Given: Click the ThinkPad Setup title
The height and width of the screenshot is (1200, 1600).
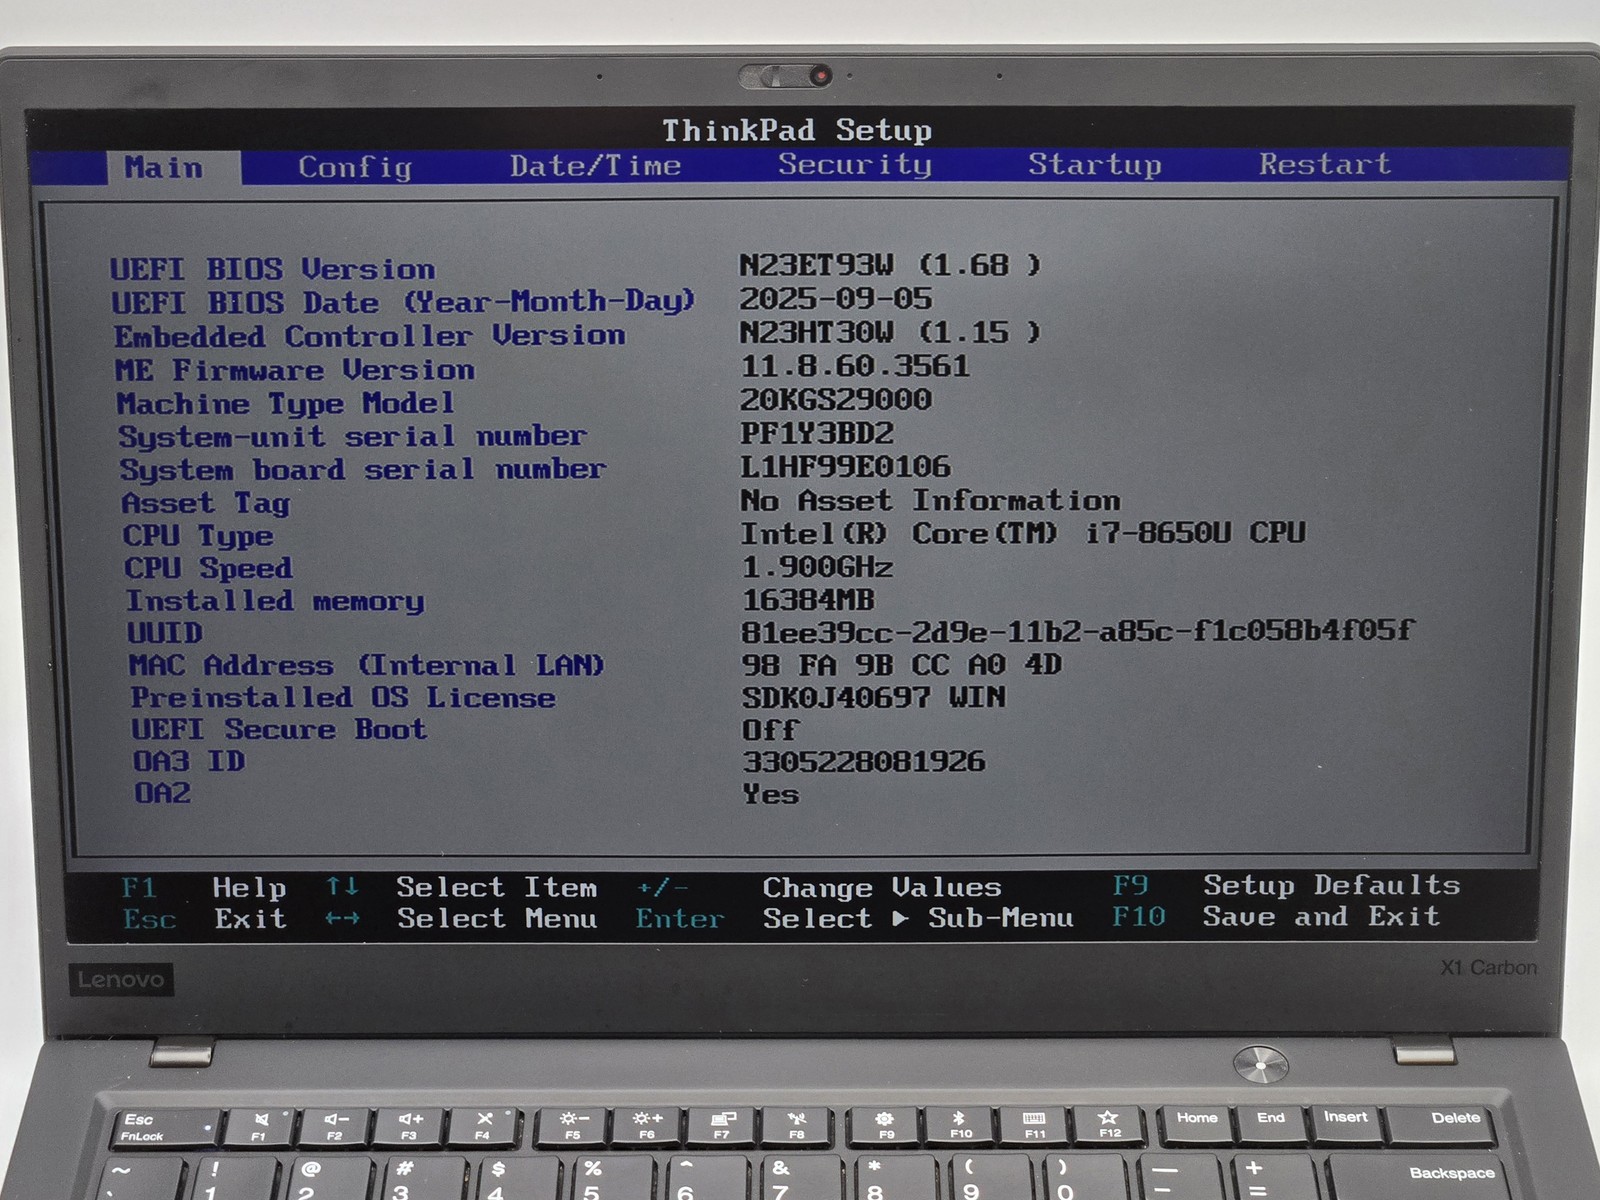Looking at the screenshot, I should pyautogui.click(x=797, y=130).
